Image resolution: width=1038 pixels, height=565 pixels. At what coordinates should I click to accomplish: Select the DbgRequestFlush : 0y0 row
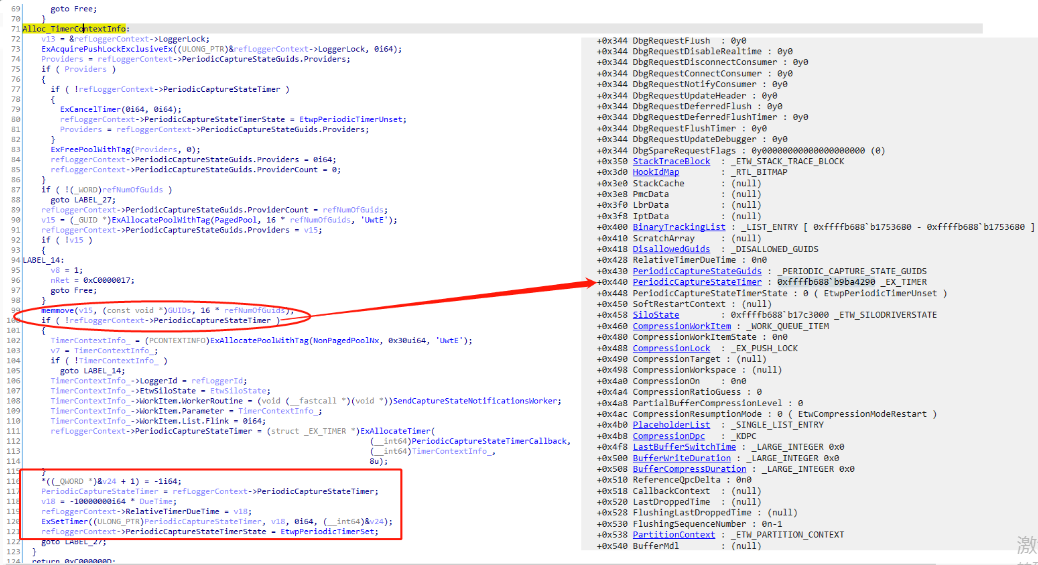tap(671, 40)
